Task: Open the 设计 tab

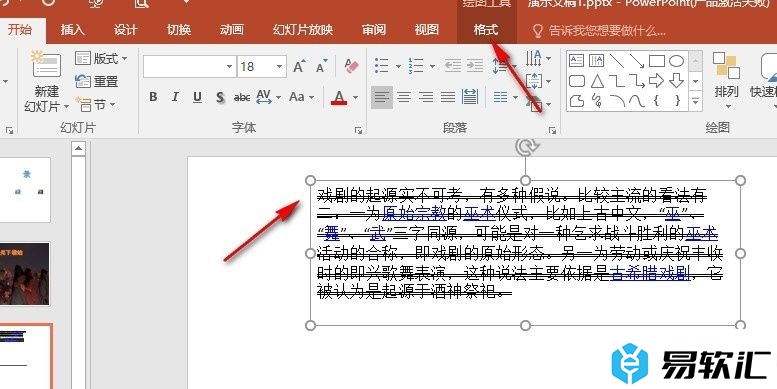Action: tap(125, 30)
